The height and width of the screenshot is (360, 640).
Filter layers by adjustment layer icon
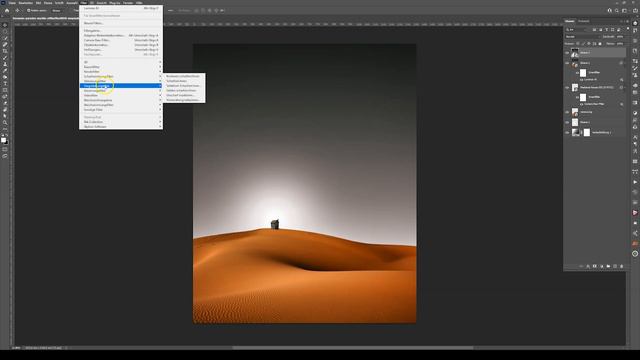[600, 29]
